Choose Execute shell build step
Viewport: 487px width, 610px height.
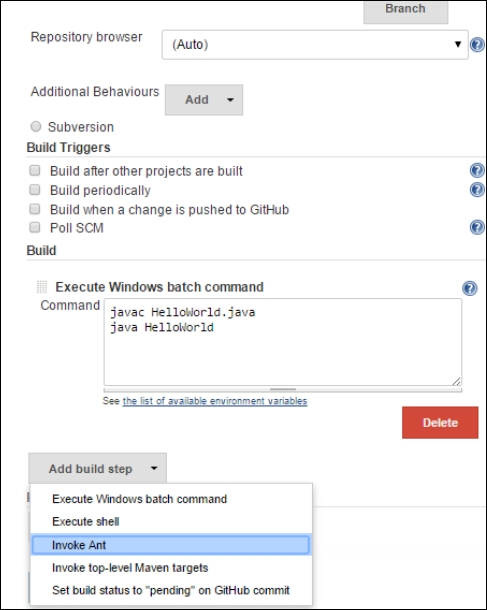[x=171, y=521]
